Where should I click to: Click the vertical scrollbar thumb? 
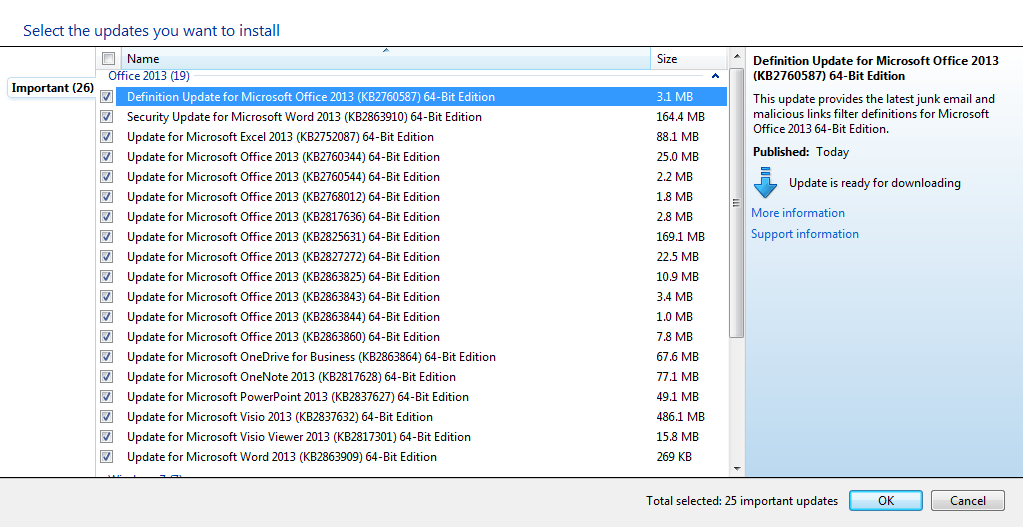coord(737,202)
